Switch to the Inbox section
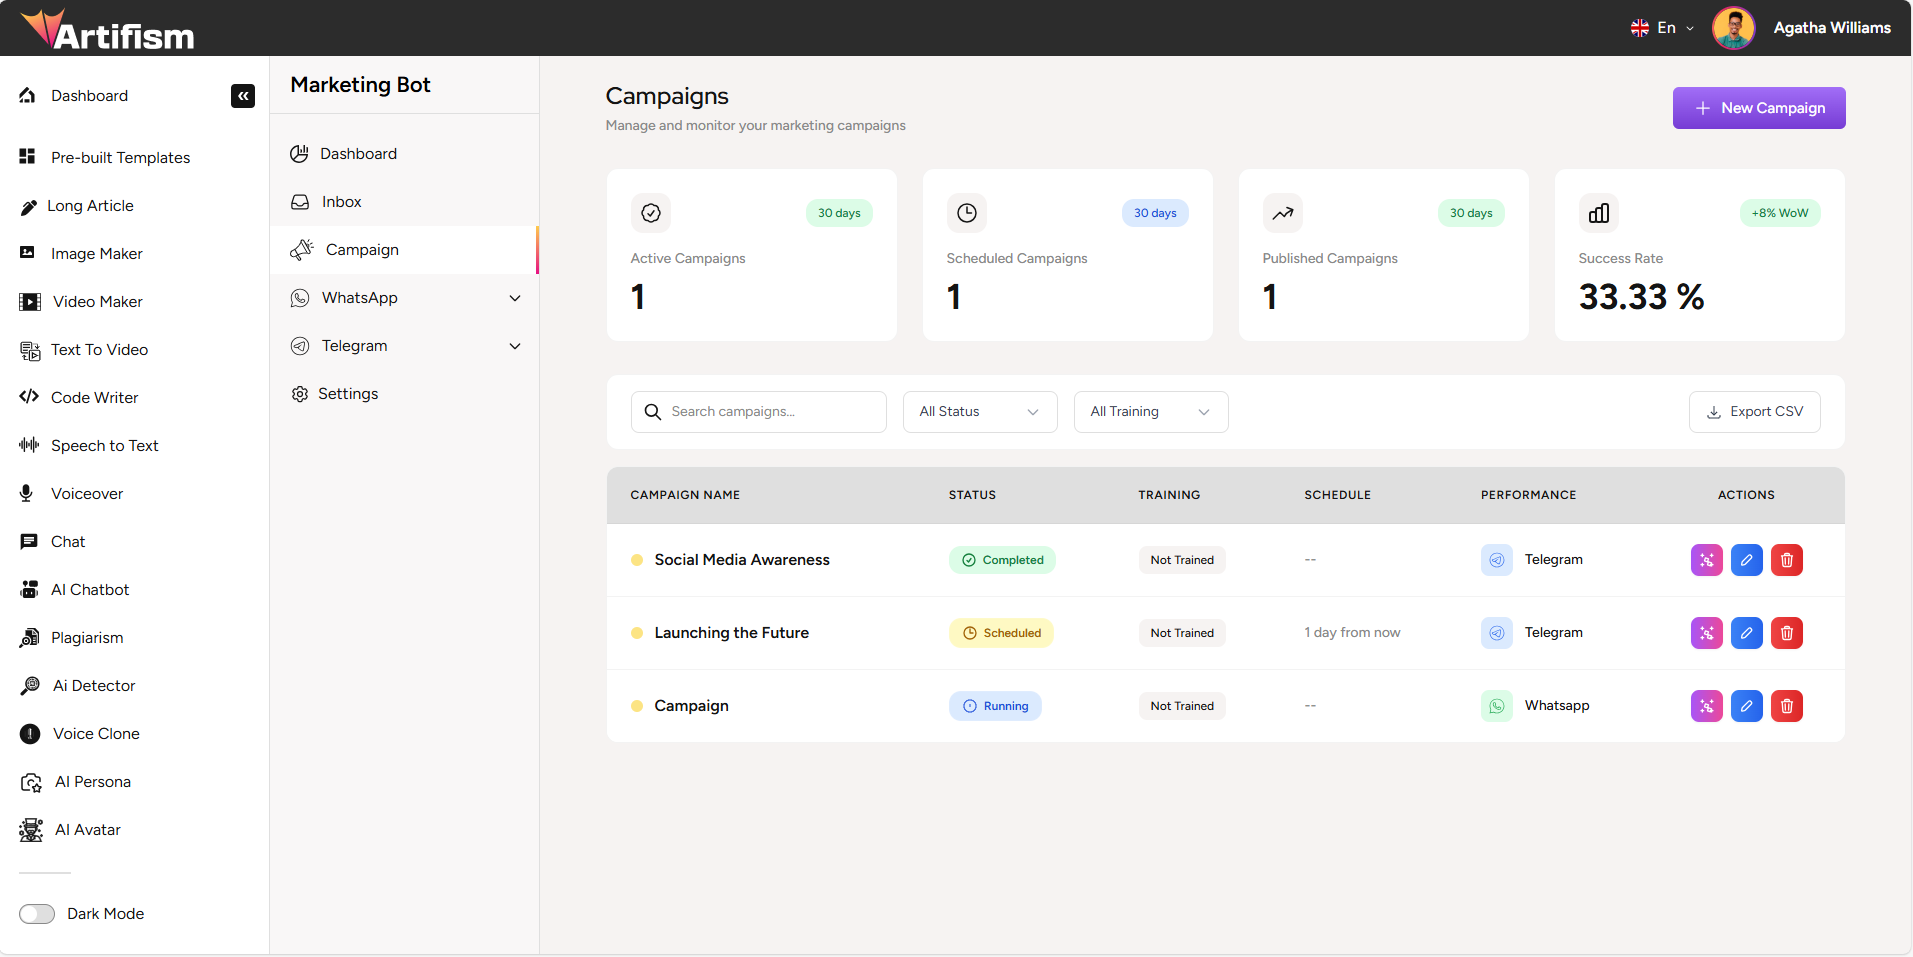The image size is (1913, 957). 339,201
